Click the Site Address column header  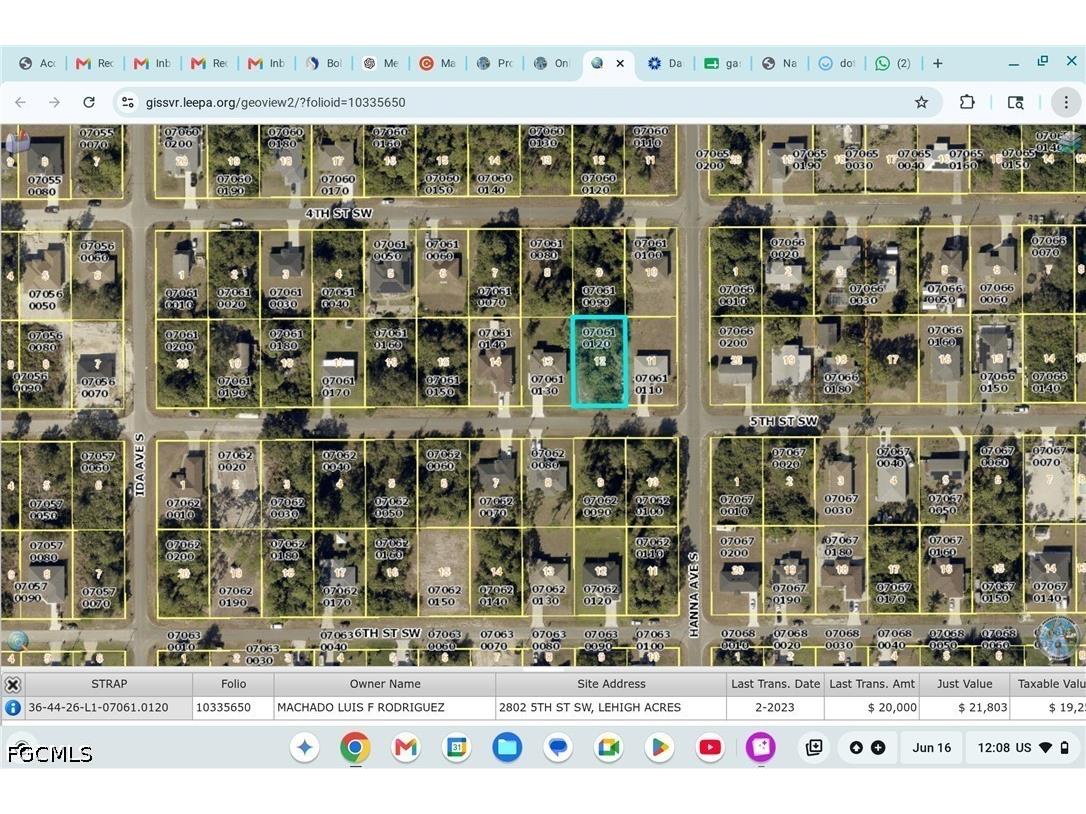pyautogui.click(x=611, y=684)
